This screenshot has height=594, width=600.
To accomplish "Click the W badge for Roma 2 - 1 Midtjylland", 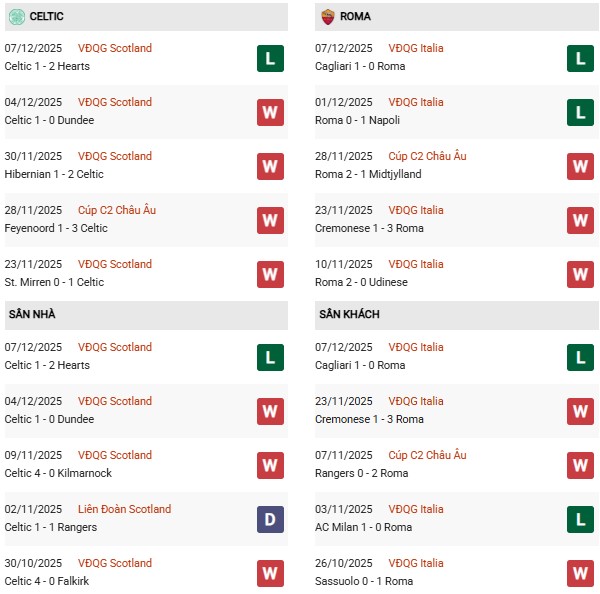I will click(580, 166).
